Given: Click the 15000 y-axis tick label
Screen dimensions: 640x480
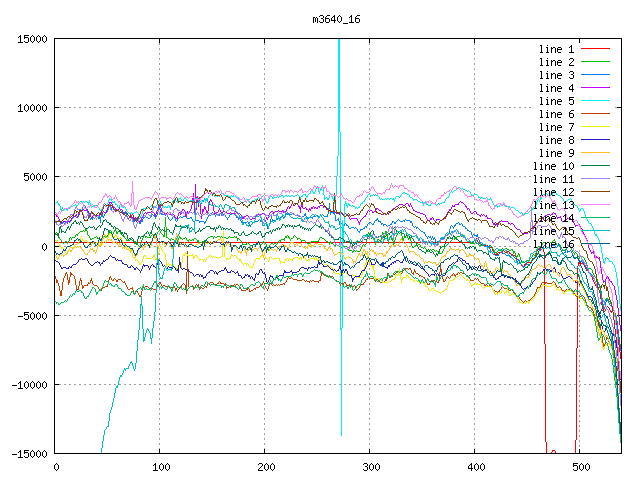Looking at the screenshot, I should [30, 39].
